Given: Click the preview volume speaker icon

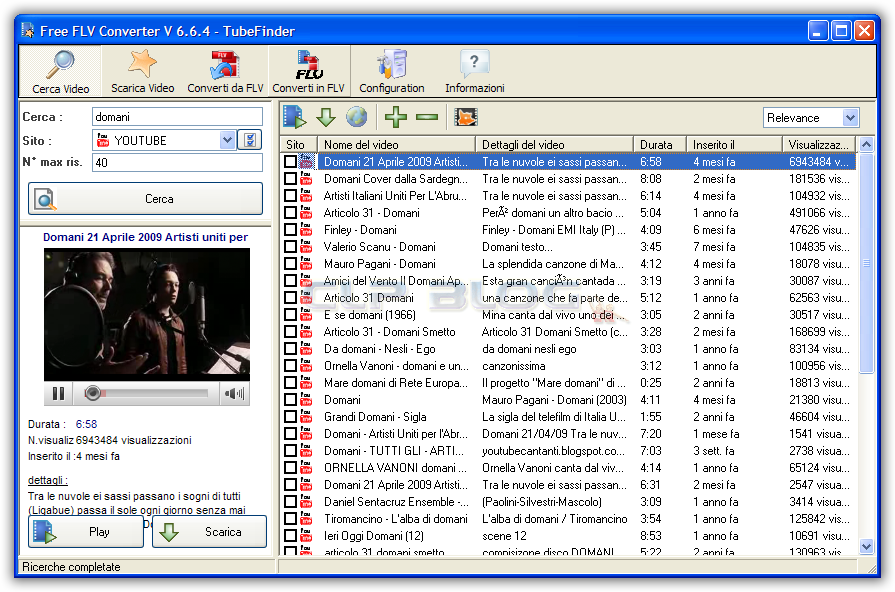Looking at the screenshot, I should (234, 393).
